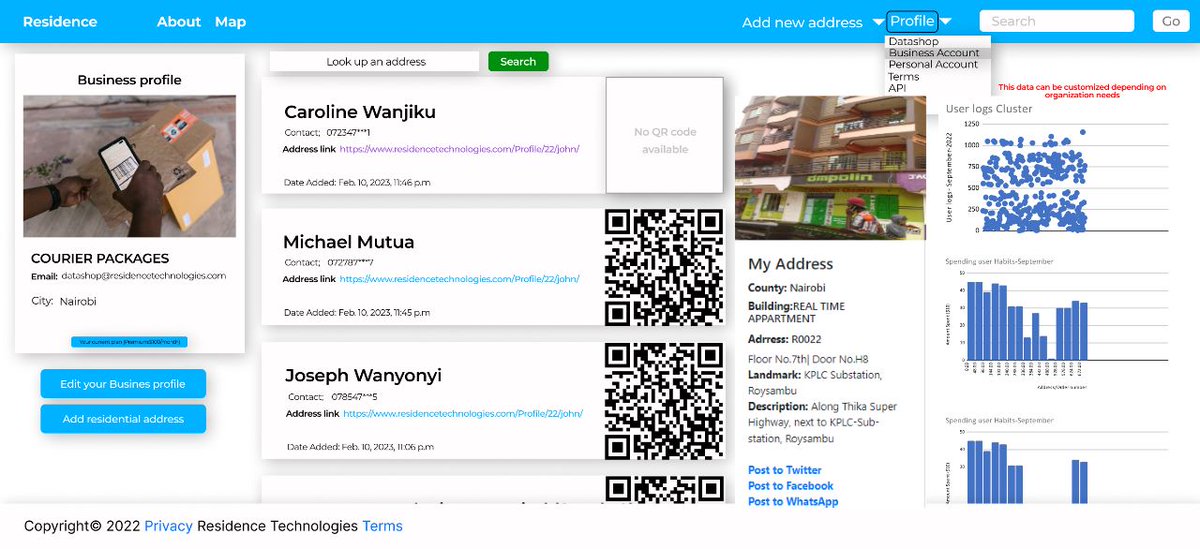Select the COURIER PACKAGES title
Screen dimensions: 1200x549
(100, 258)
